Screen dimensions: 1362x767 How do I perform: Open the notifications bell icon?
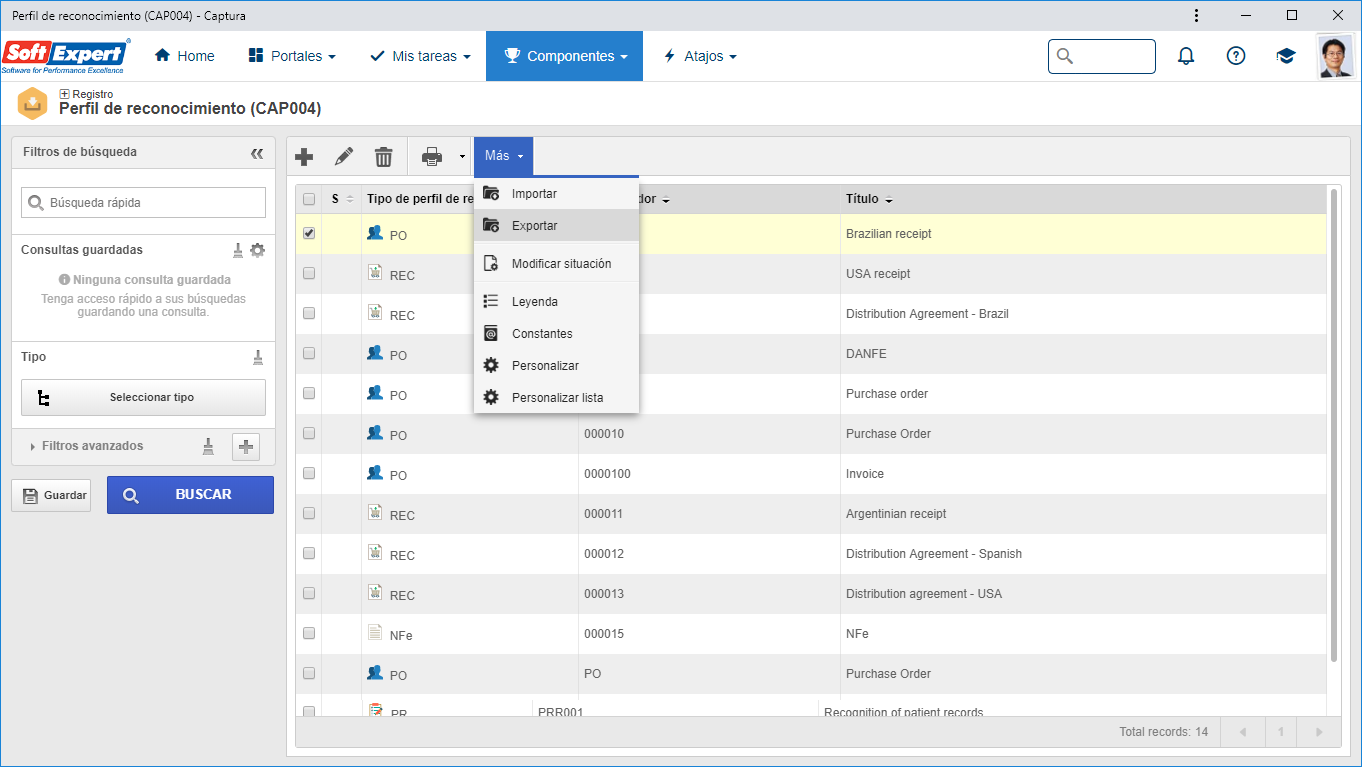[x=1186, y=56]
